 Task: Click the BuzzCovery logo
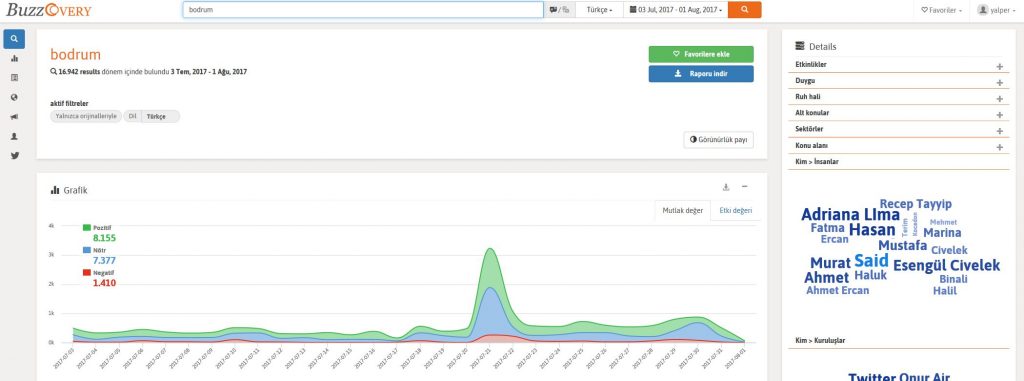(x=48, y=10)
